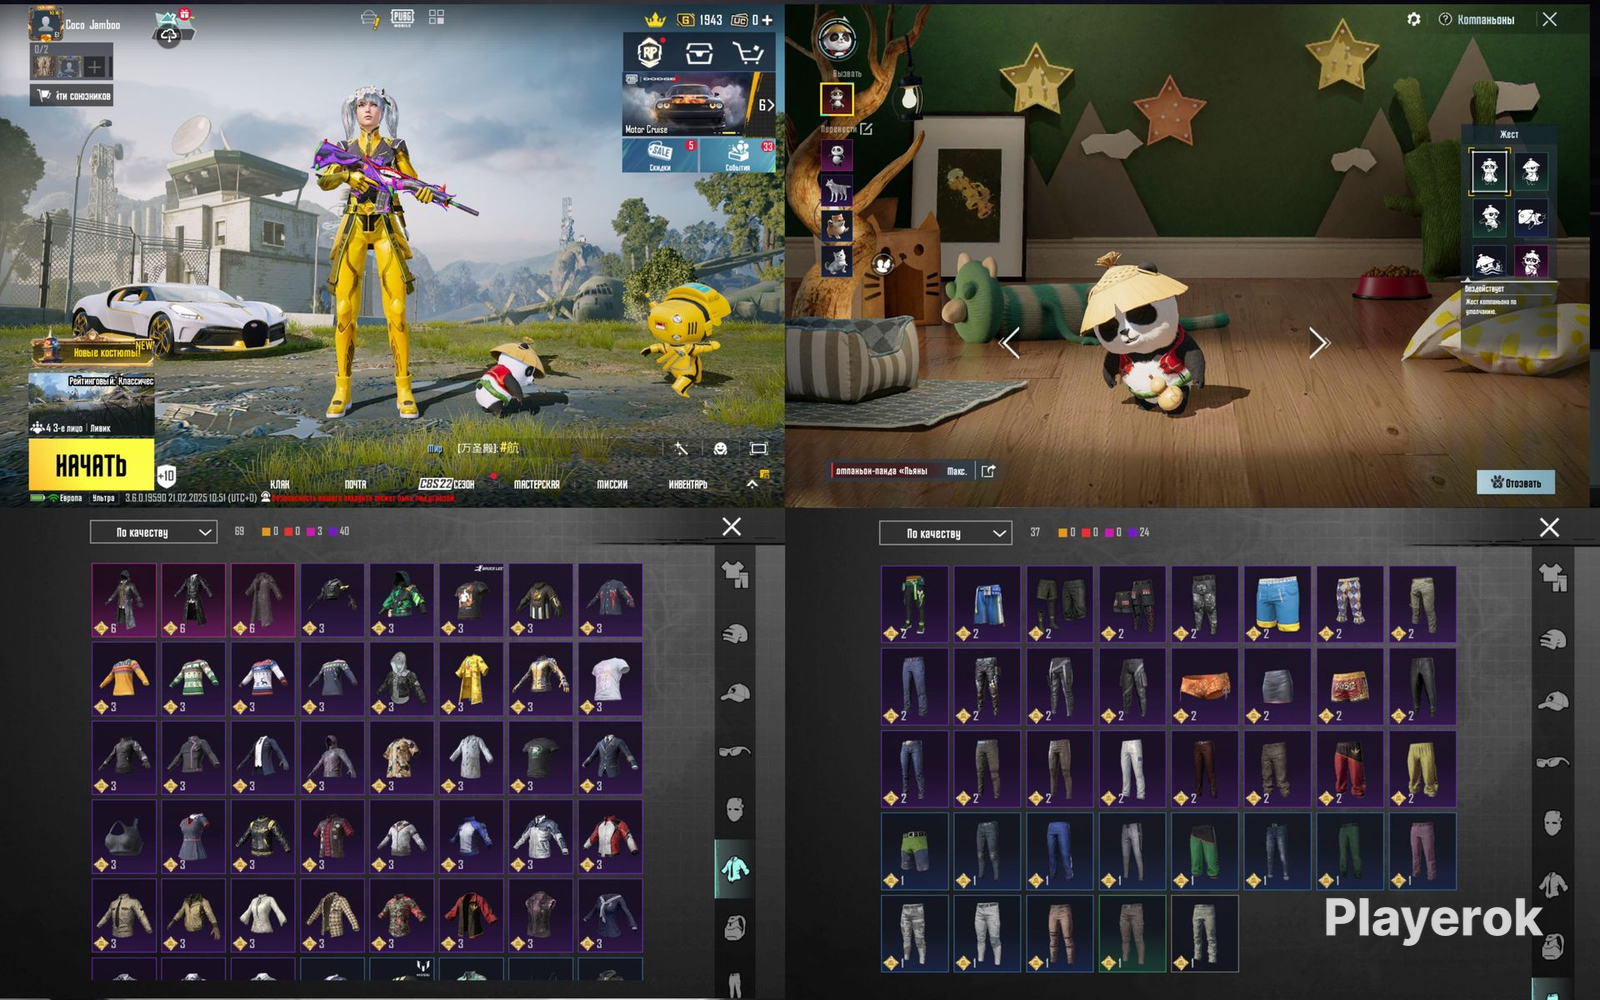1600x1000 pixels.
Task: Select the highlighted first gesture in Жест panel
Action: tap(1489, 171)
